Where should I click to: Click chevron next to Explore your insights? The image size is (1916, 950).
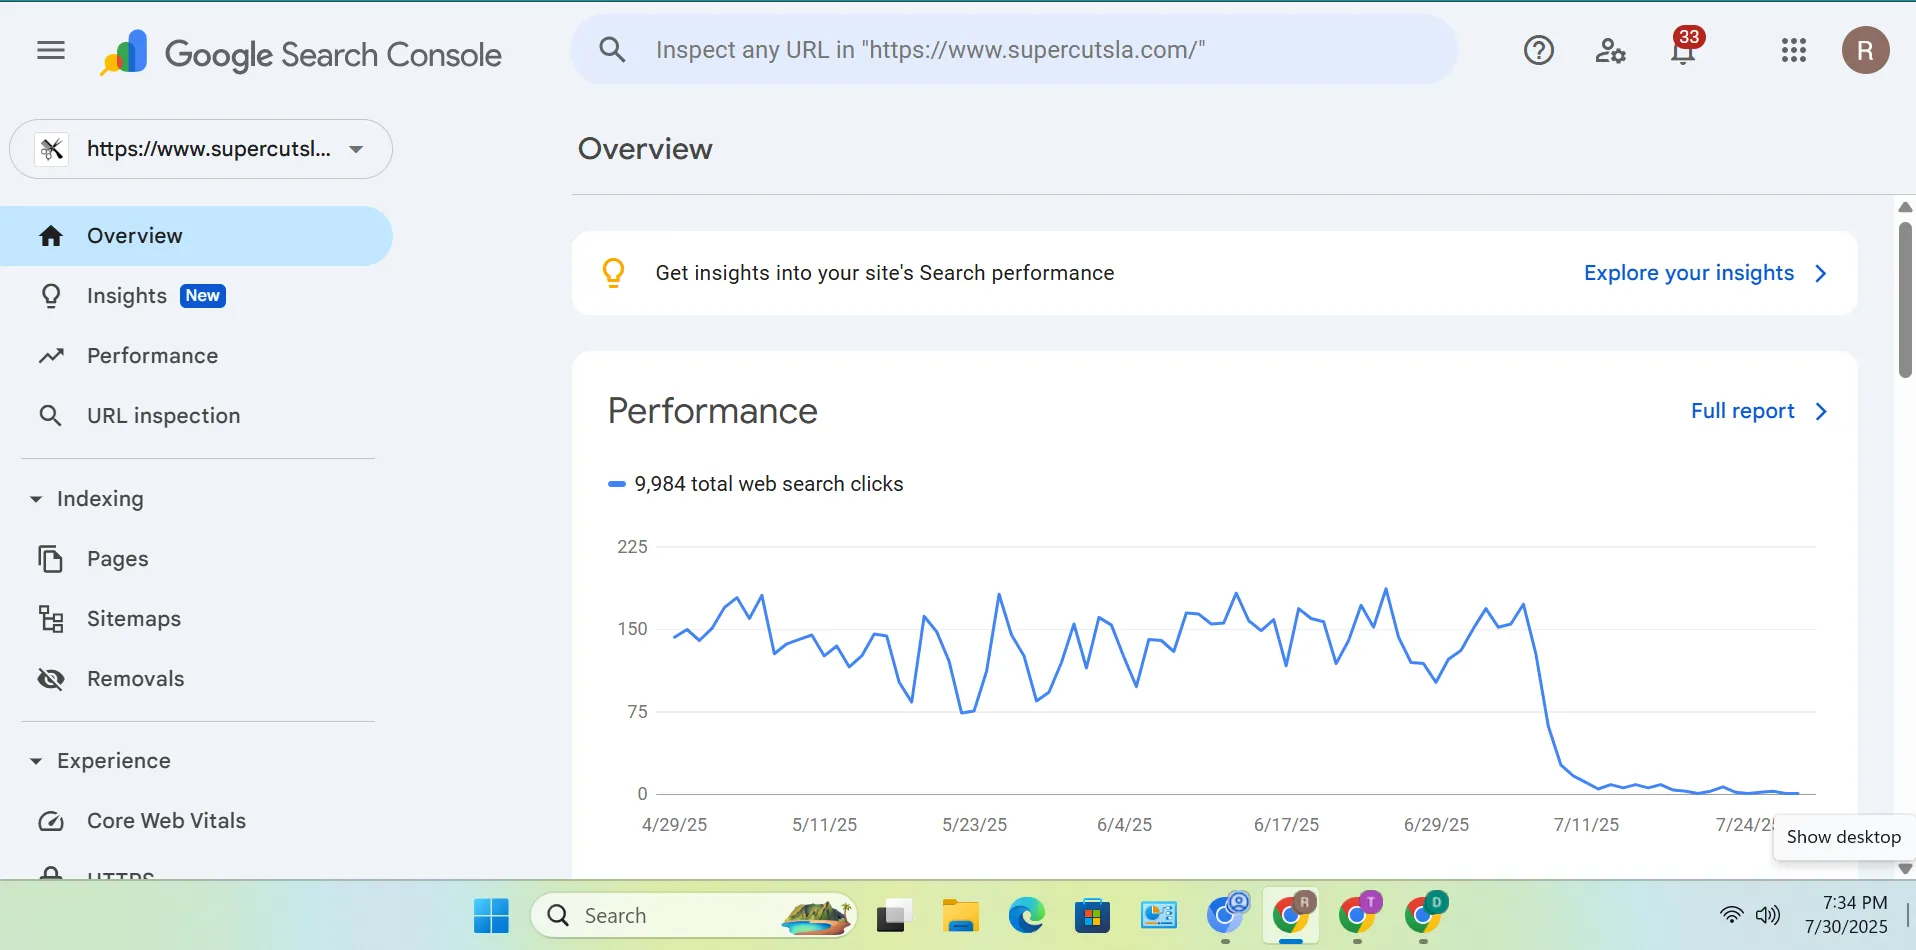click(x=1821, y=273)
